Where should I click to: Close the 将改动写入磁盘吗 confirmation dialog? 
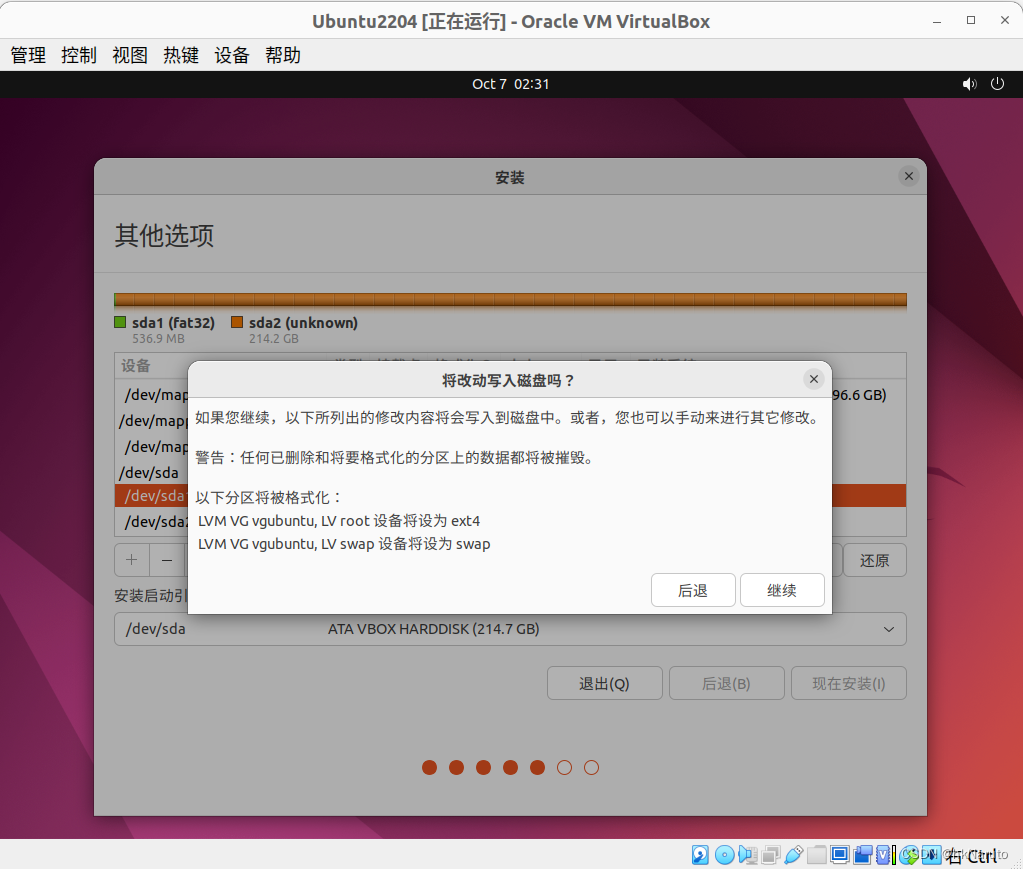pos(814,379)
